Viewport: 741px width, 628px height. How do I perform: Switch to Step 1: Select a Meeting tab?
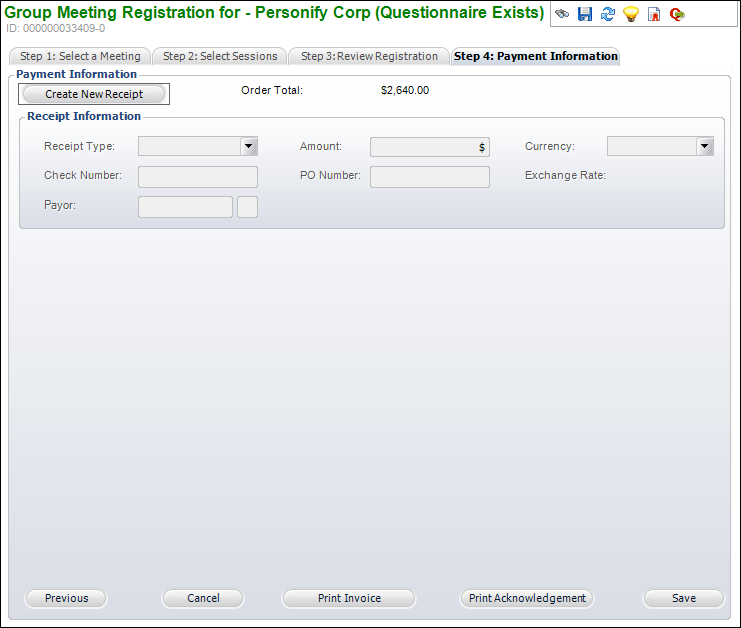[80, 56]
